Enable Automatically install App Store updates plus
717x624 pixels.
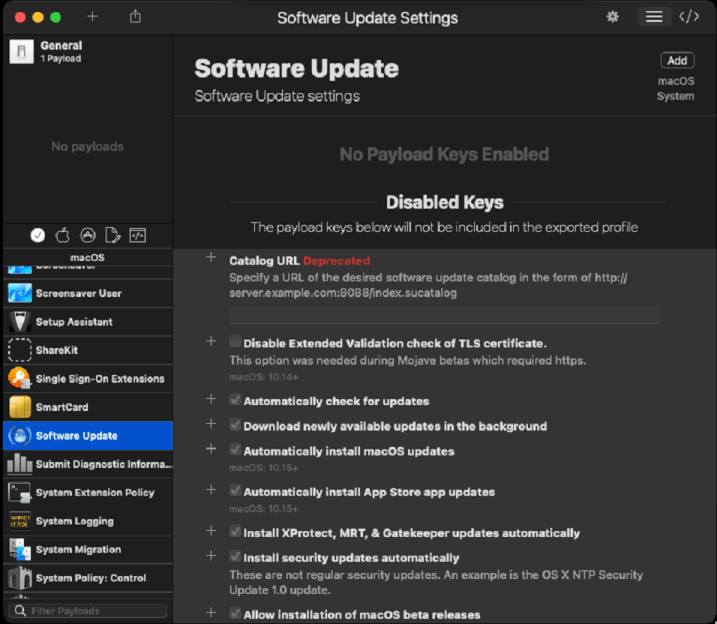click(x=211, y=490)
